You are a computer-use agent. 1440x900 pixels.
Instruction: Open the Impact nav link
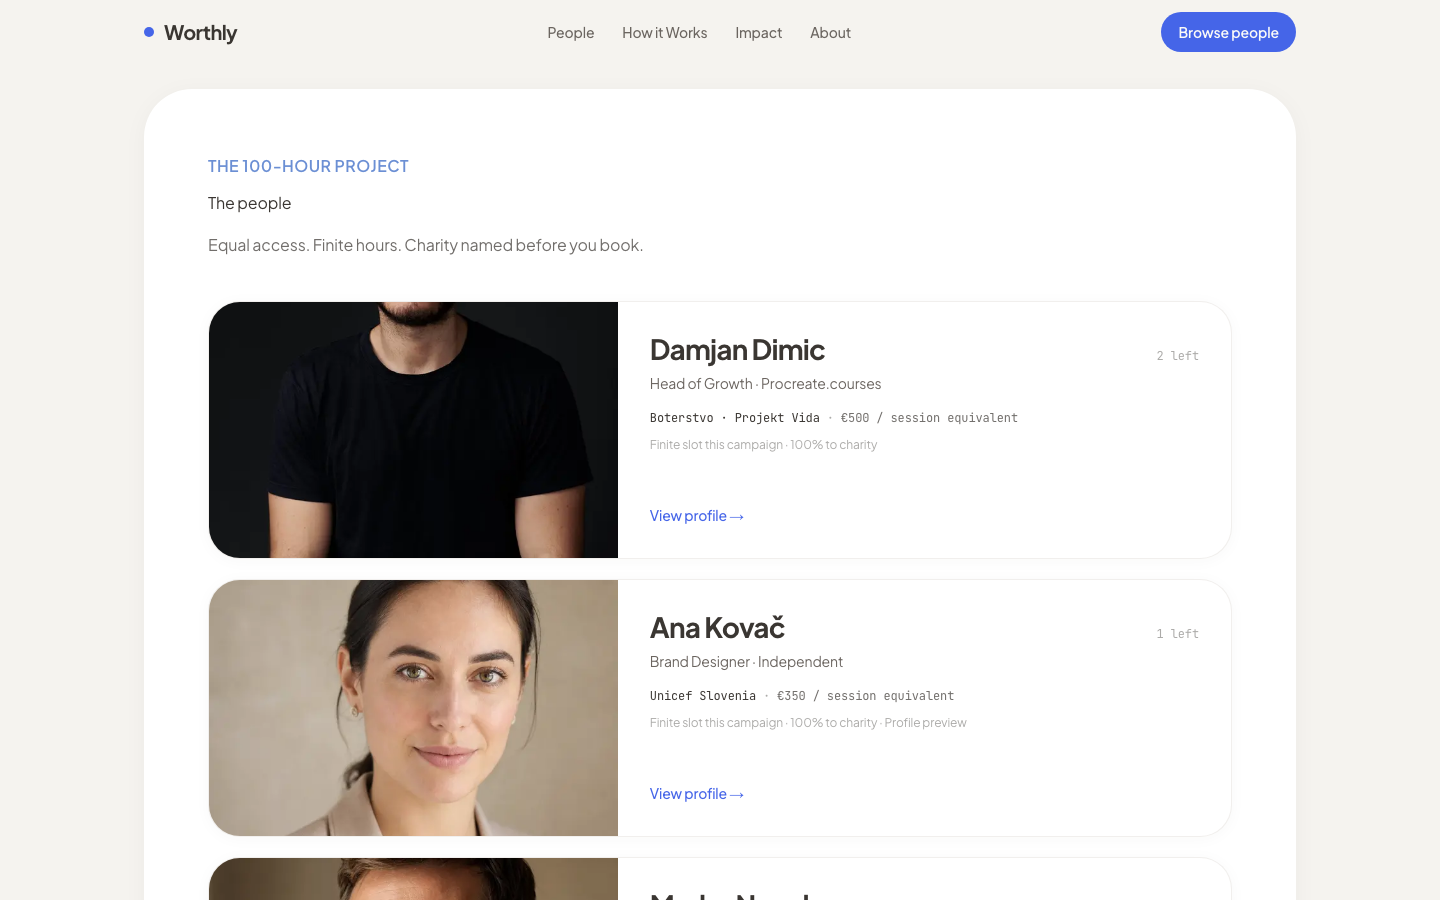pyautogui.click(x=758, y=33)
